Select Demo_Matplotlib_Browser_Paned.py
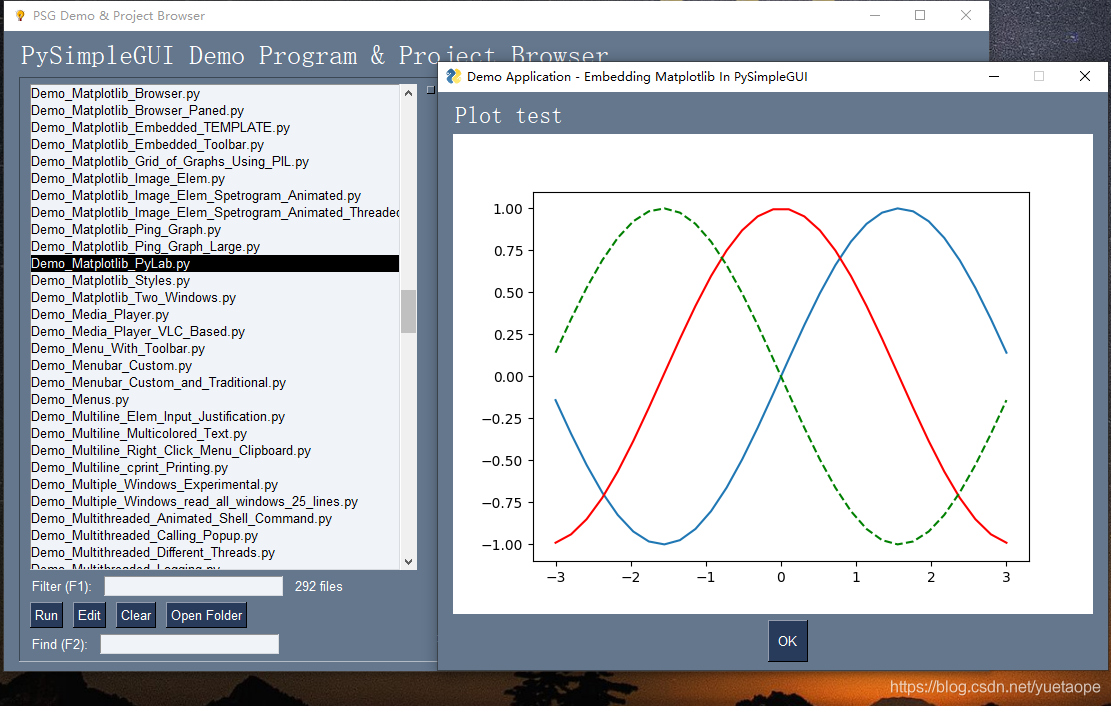Viewport: 1111px width, 706px height. pos(215,111)
